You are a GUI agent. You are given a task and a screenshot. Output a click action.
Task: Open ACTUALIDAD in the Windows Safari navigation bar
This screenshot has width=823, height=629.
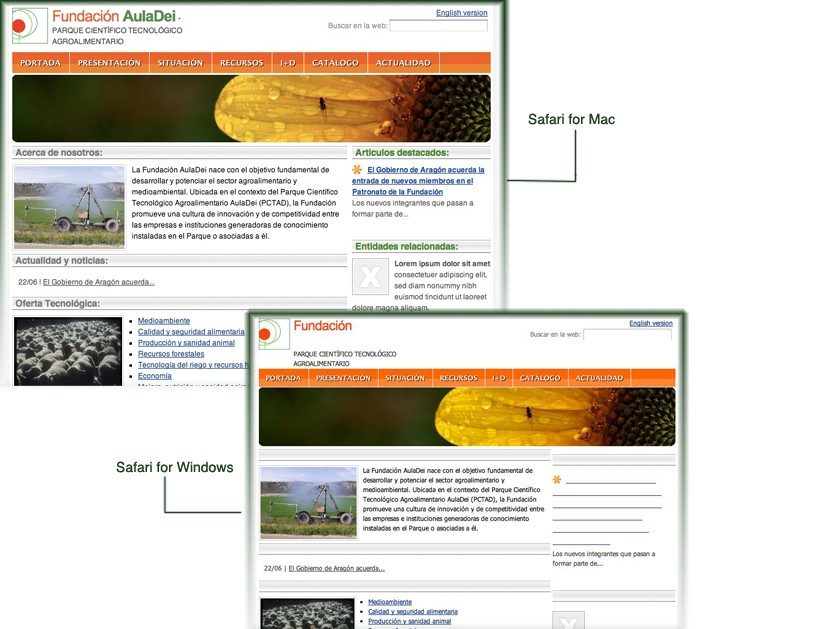(599, 378)
